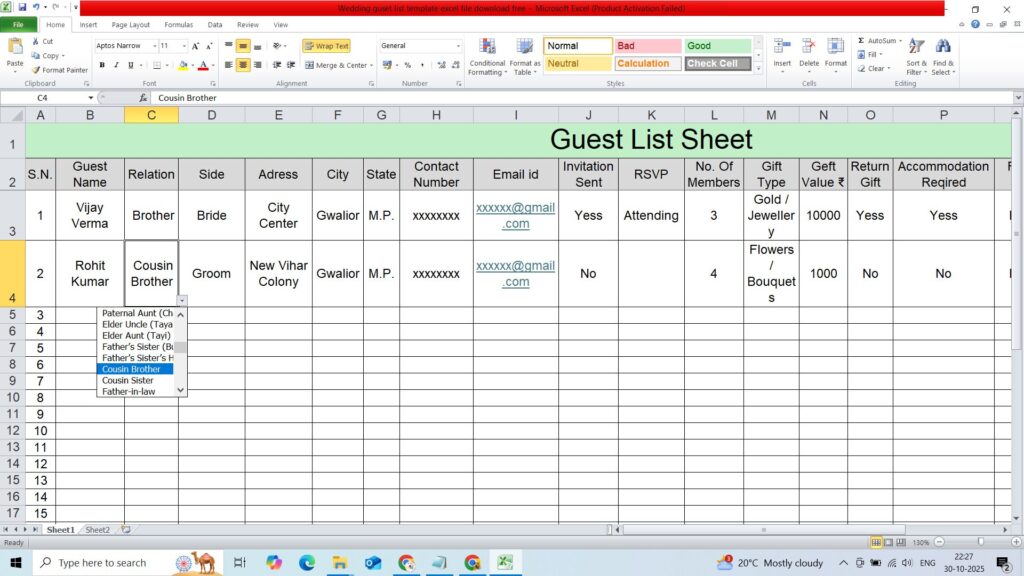Switch to the Sheet2 tab
The height and width of the screenshot is (576, 1024).
(97, 530)
